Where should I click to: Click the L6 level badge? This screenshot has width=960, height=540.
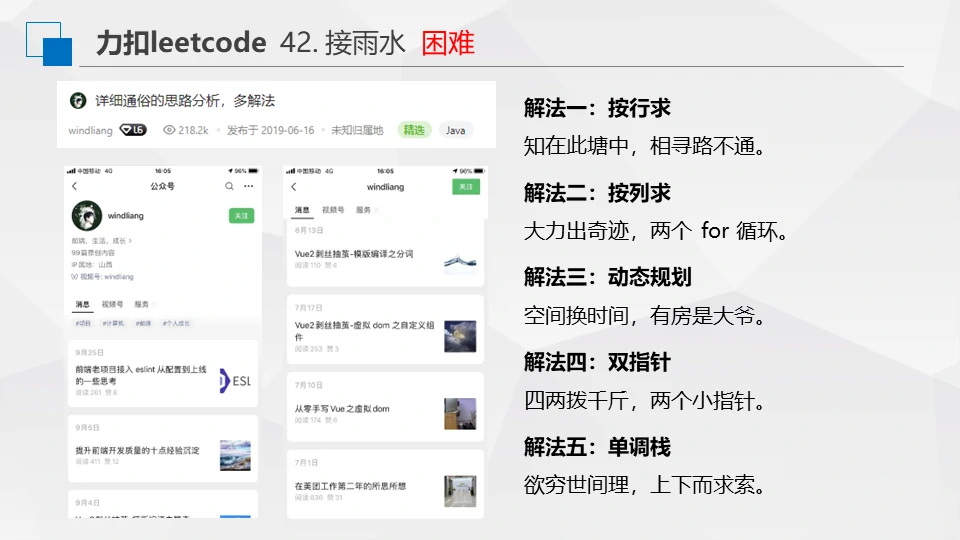tap(133, 130)
